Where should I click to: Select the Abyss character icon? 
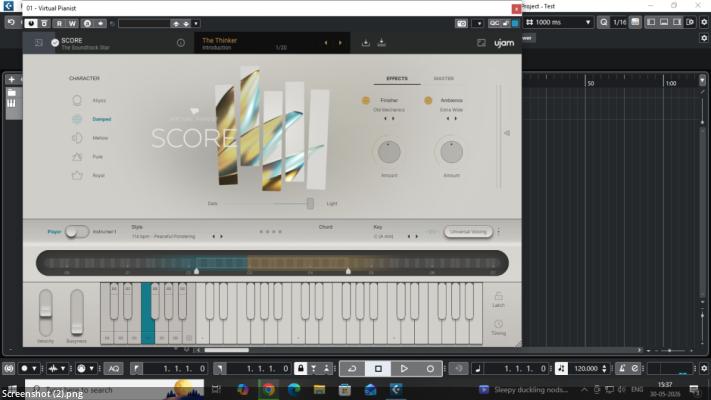pos(77,100)
